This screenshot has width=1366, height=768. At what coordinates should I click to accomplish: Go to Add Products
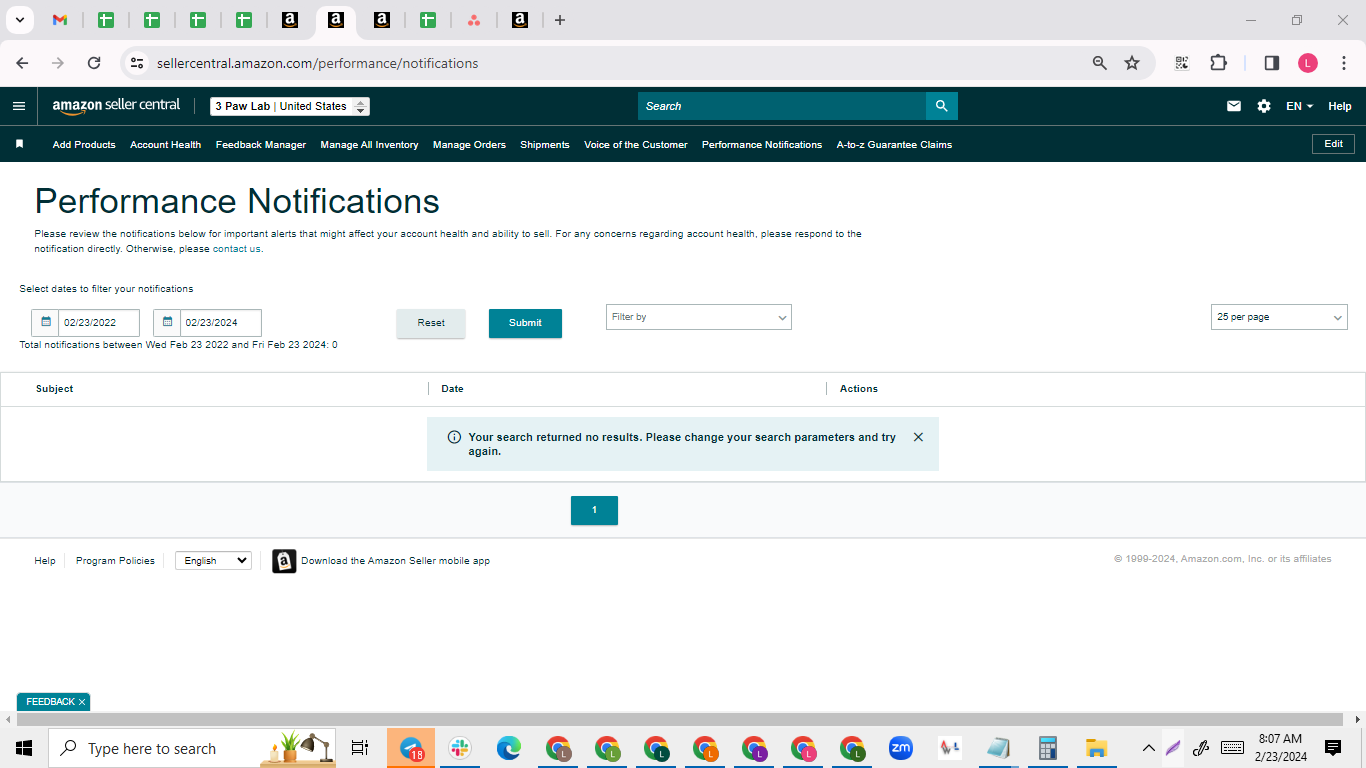click(84, 144)
